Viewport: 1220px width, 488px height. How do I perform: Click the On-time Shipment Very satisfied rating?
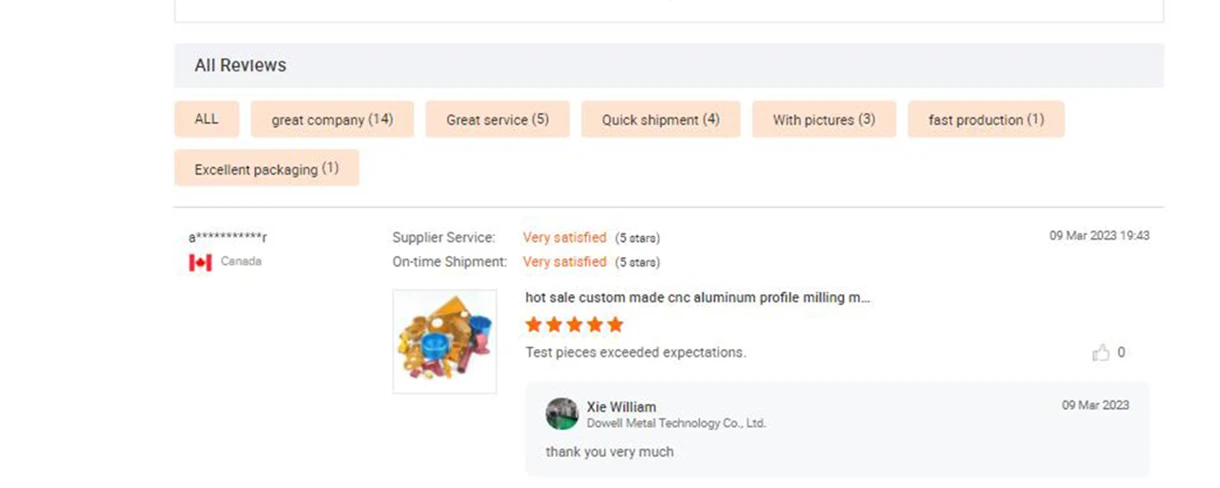pos(564,262)
